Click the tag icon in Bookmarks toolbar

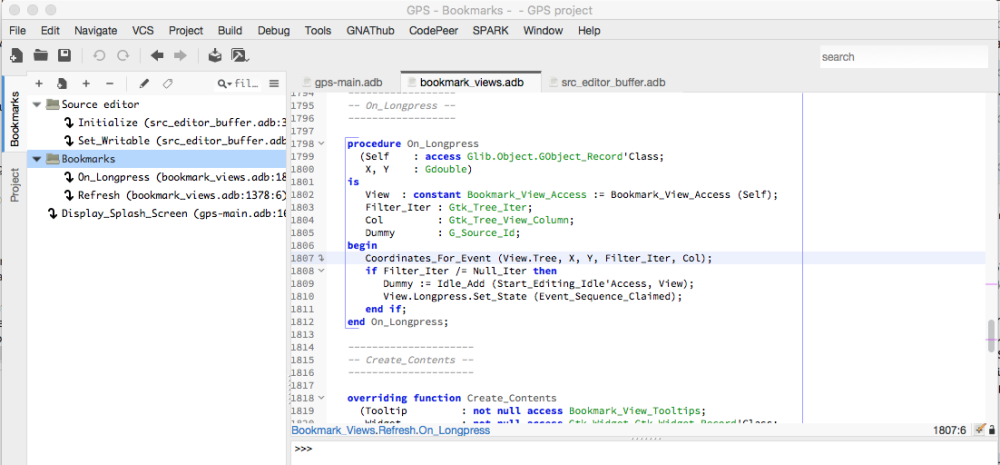pyautogui.click(x=167, y=84)
